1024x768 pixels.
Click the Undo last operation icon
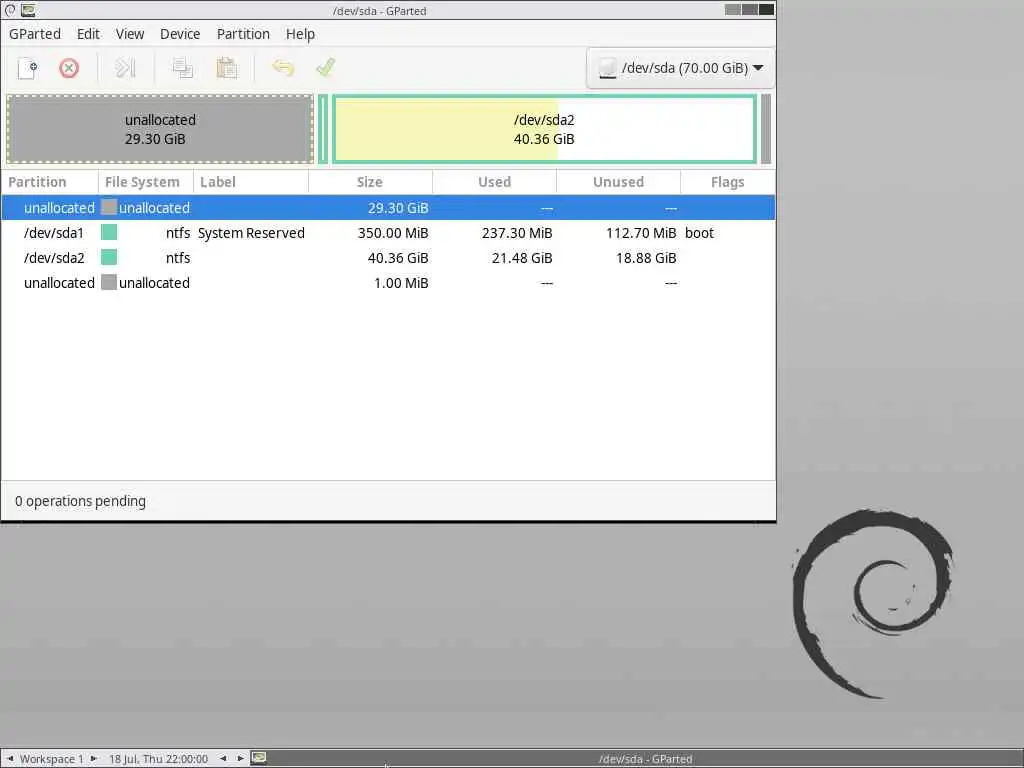click(x=283, y=68)
